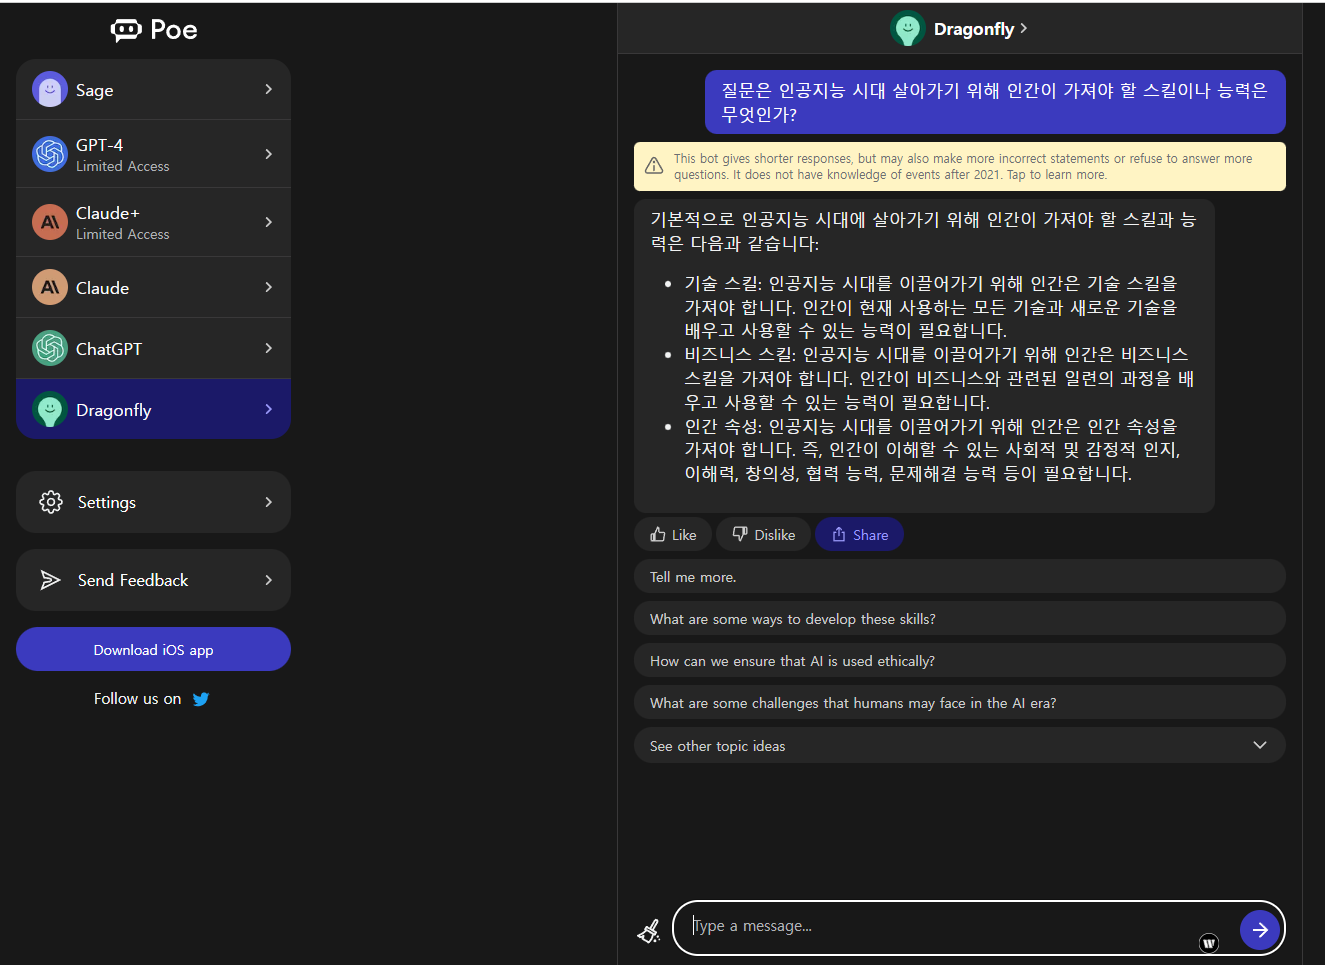Click the ChatGPT bot avatar icon
The height and width of the screenshot is (965, 1325).
click(x=50, y=348)
